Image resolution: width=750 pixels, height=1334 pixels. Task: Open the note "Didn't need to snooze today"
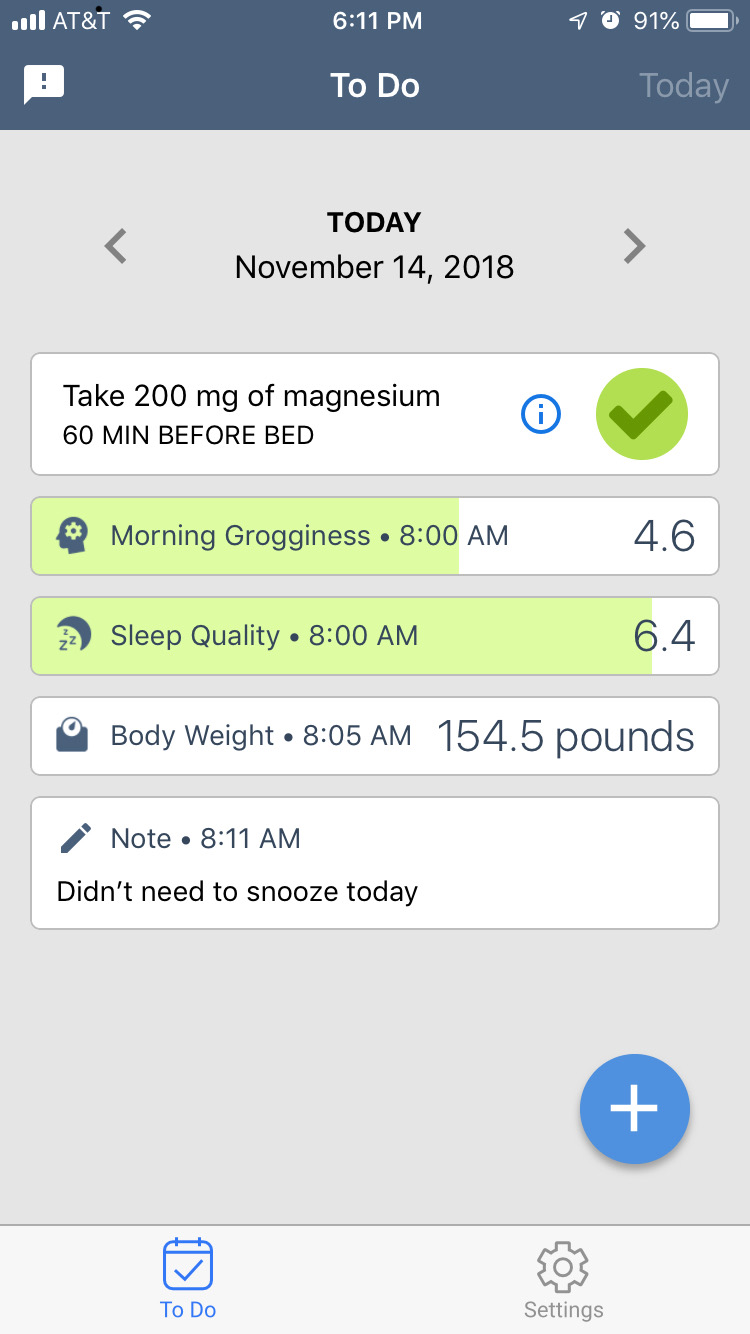coord(375,880)
